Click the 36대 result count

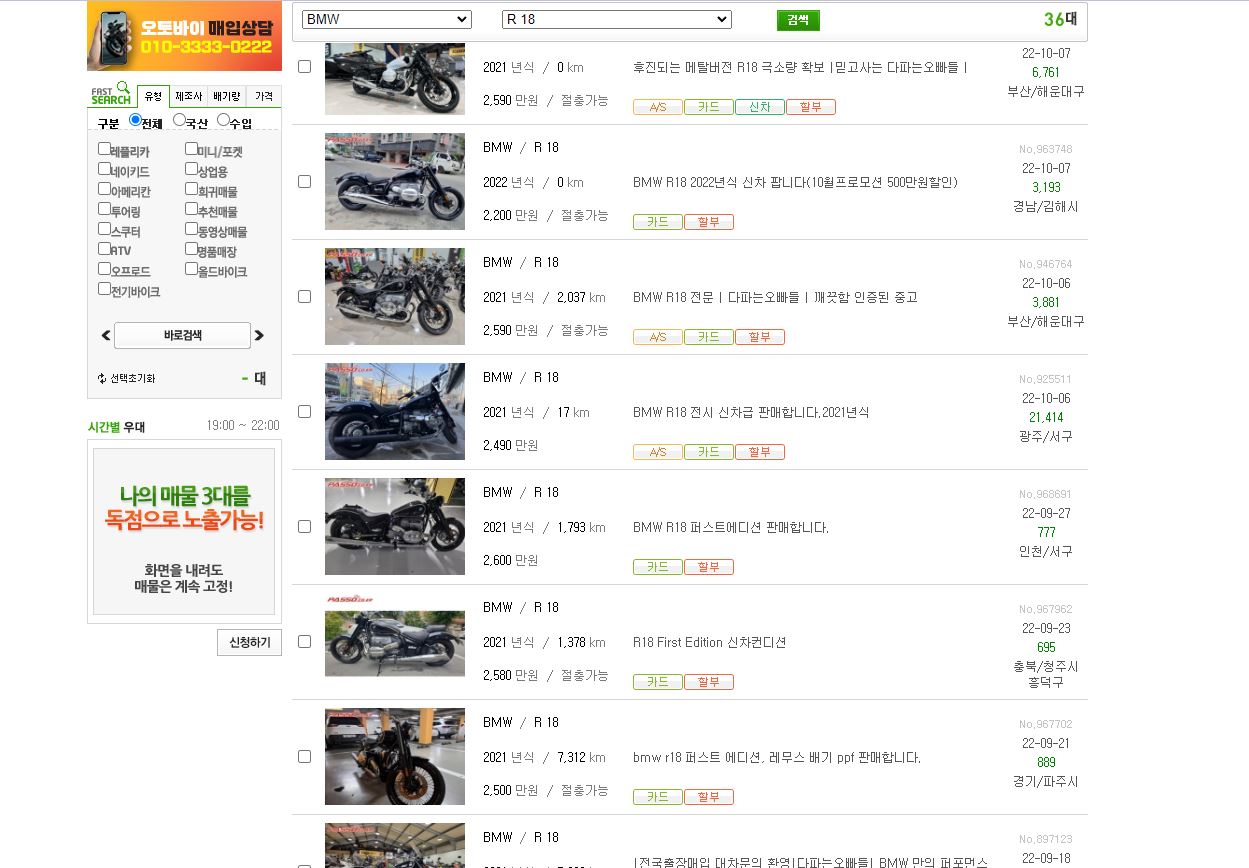(1060, 19)
